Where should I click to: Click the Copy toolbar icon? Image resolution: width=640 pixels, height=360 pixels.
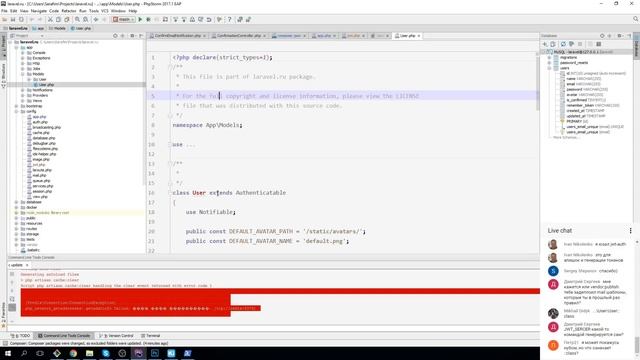point(58,19)
